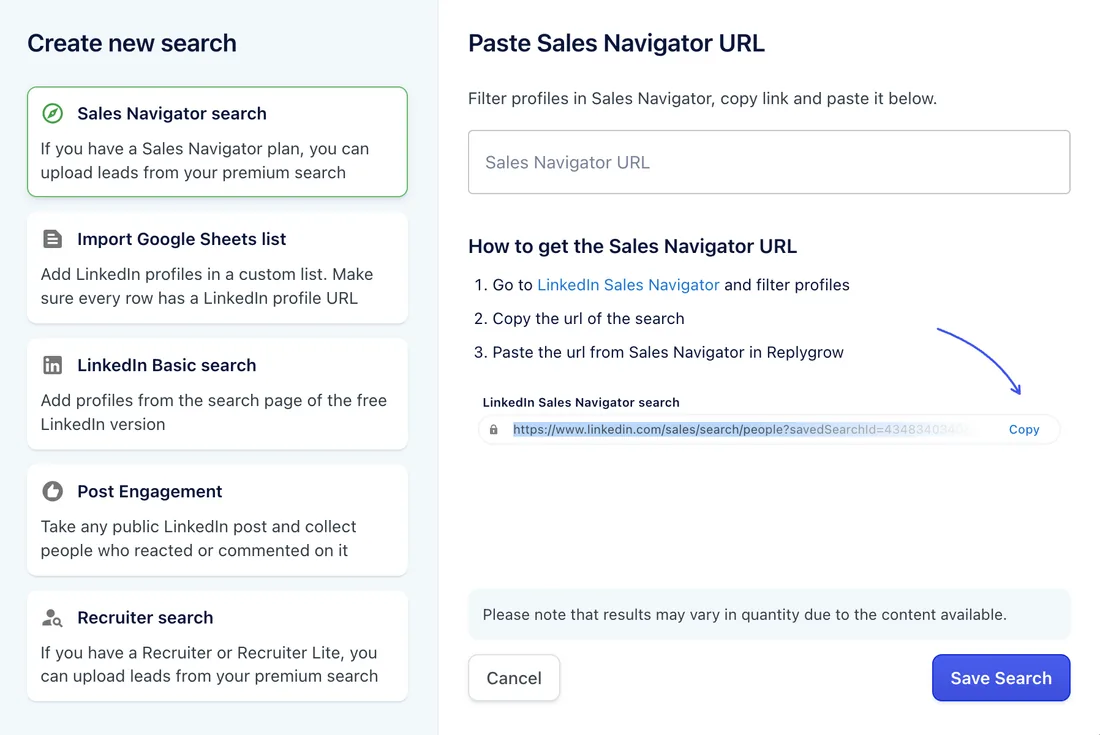
Task: Click the thumbs-up icon of Post Engagement
Action: (53, 491)
